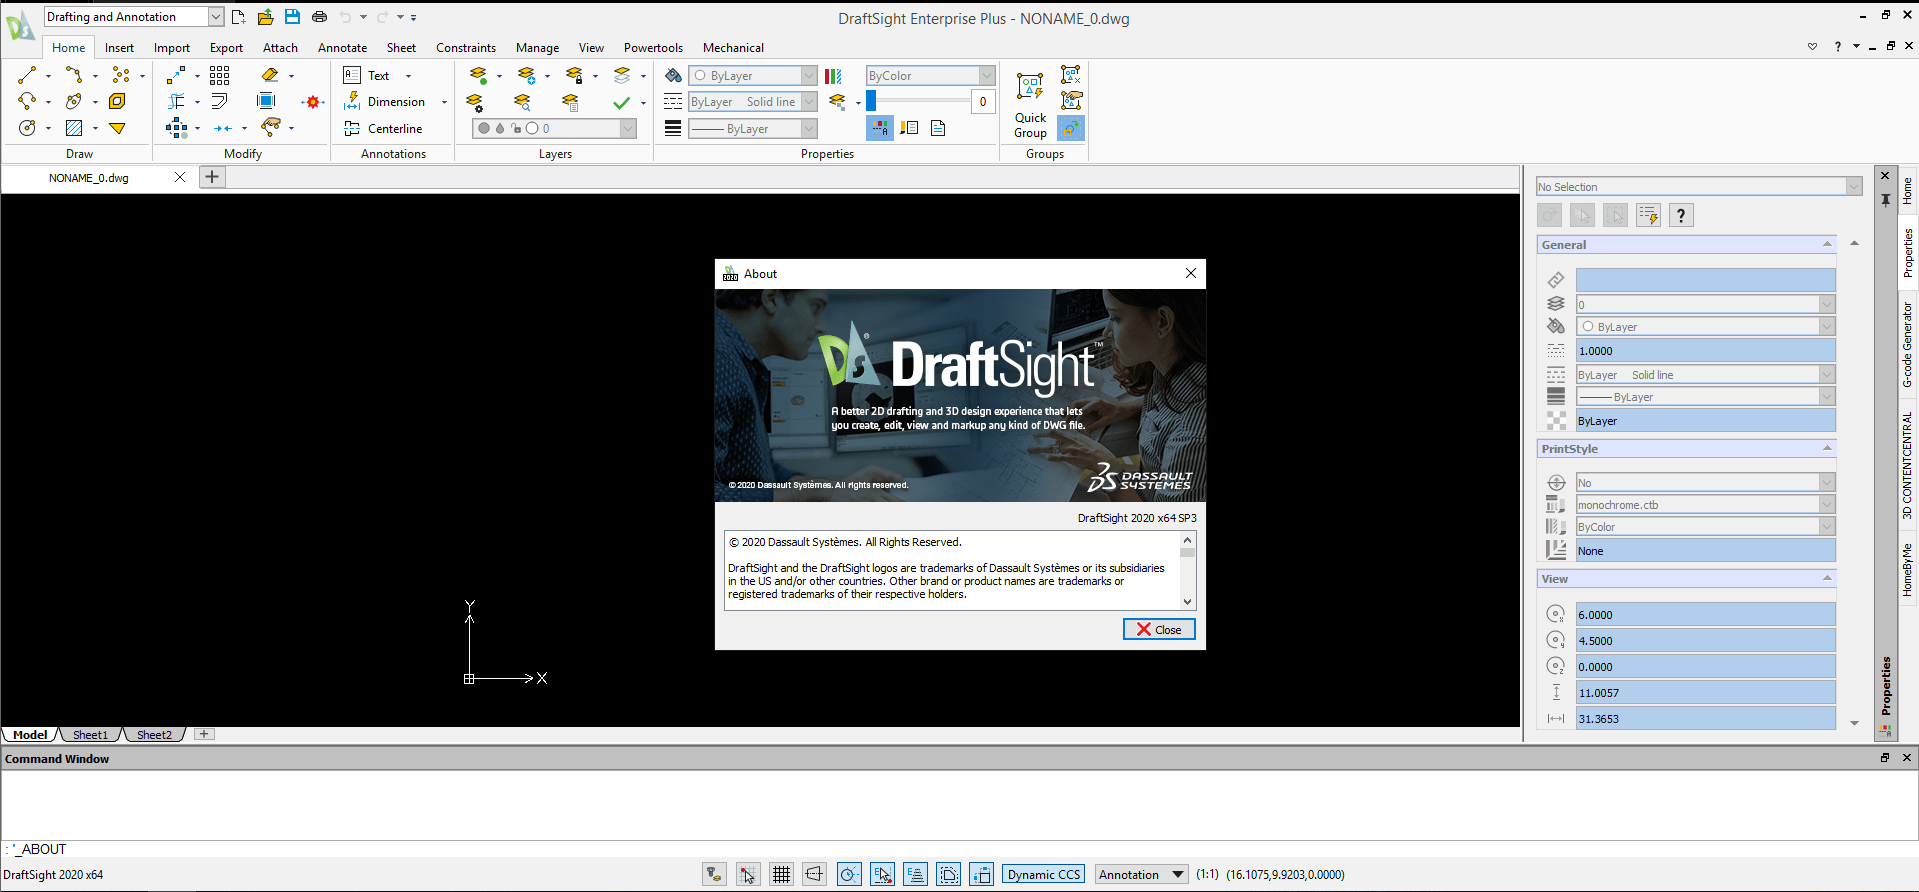Click the Save icon in quick access toolbar
Image resolution: width=1919 pixels, height=892 pixels.
click(x=292, y=17)
